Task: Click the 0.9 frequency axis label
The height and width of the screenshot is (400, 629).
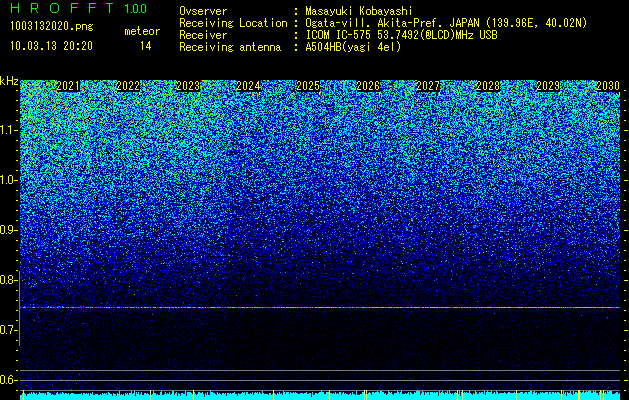Action: pyautogui.click(x=9, y=230)
